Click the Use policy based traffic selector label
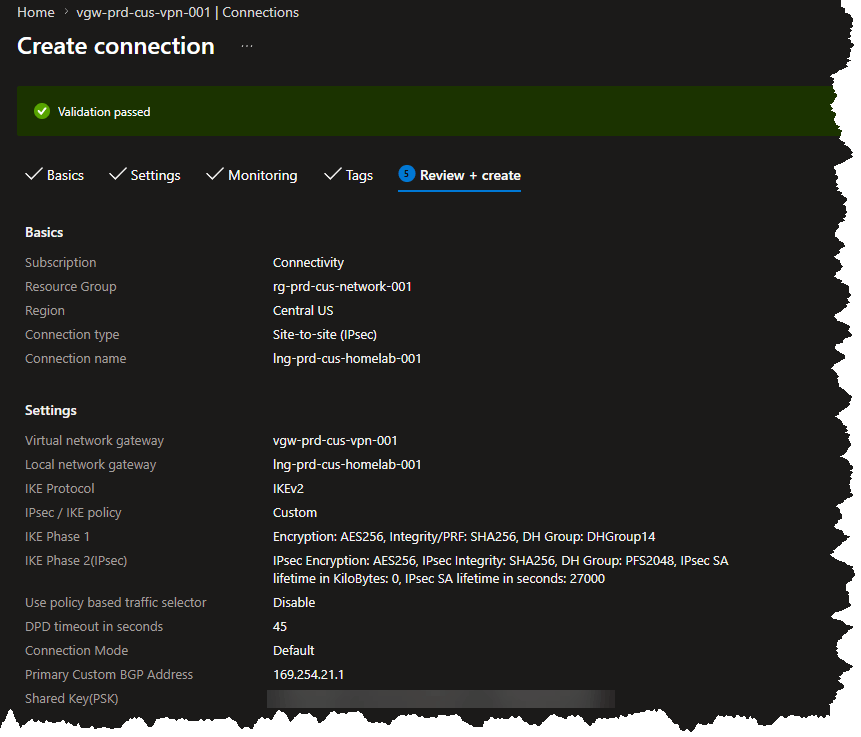Image resolution: width=861 pixels, height=737 pixels. tap(115, 602)
